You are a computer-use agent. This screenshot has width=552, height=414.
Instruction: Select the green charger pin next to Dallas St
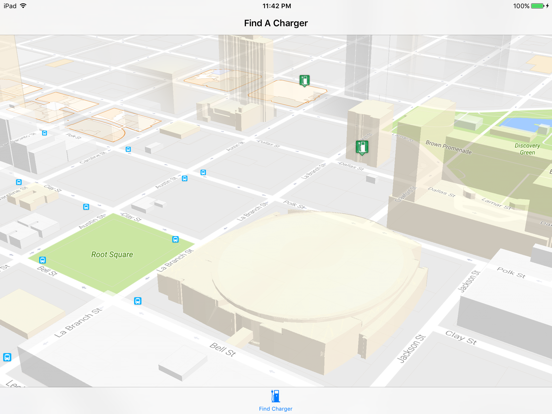click(362, 148)
